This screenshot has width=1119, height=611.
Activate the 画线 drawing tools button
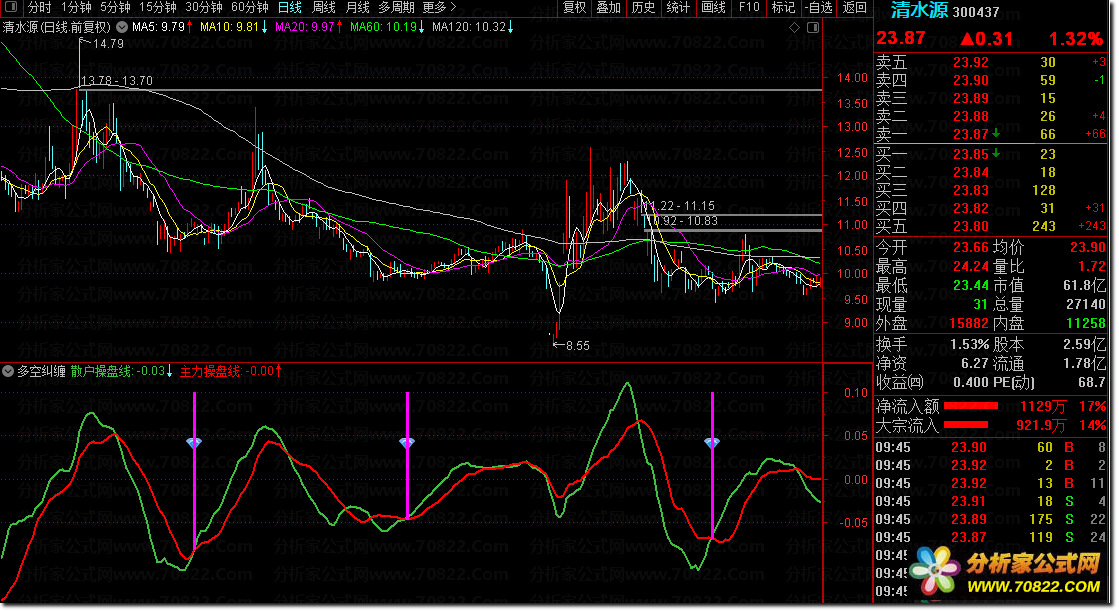point(713,8)
